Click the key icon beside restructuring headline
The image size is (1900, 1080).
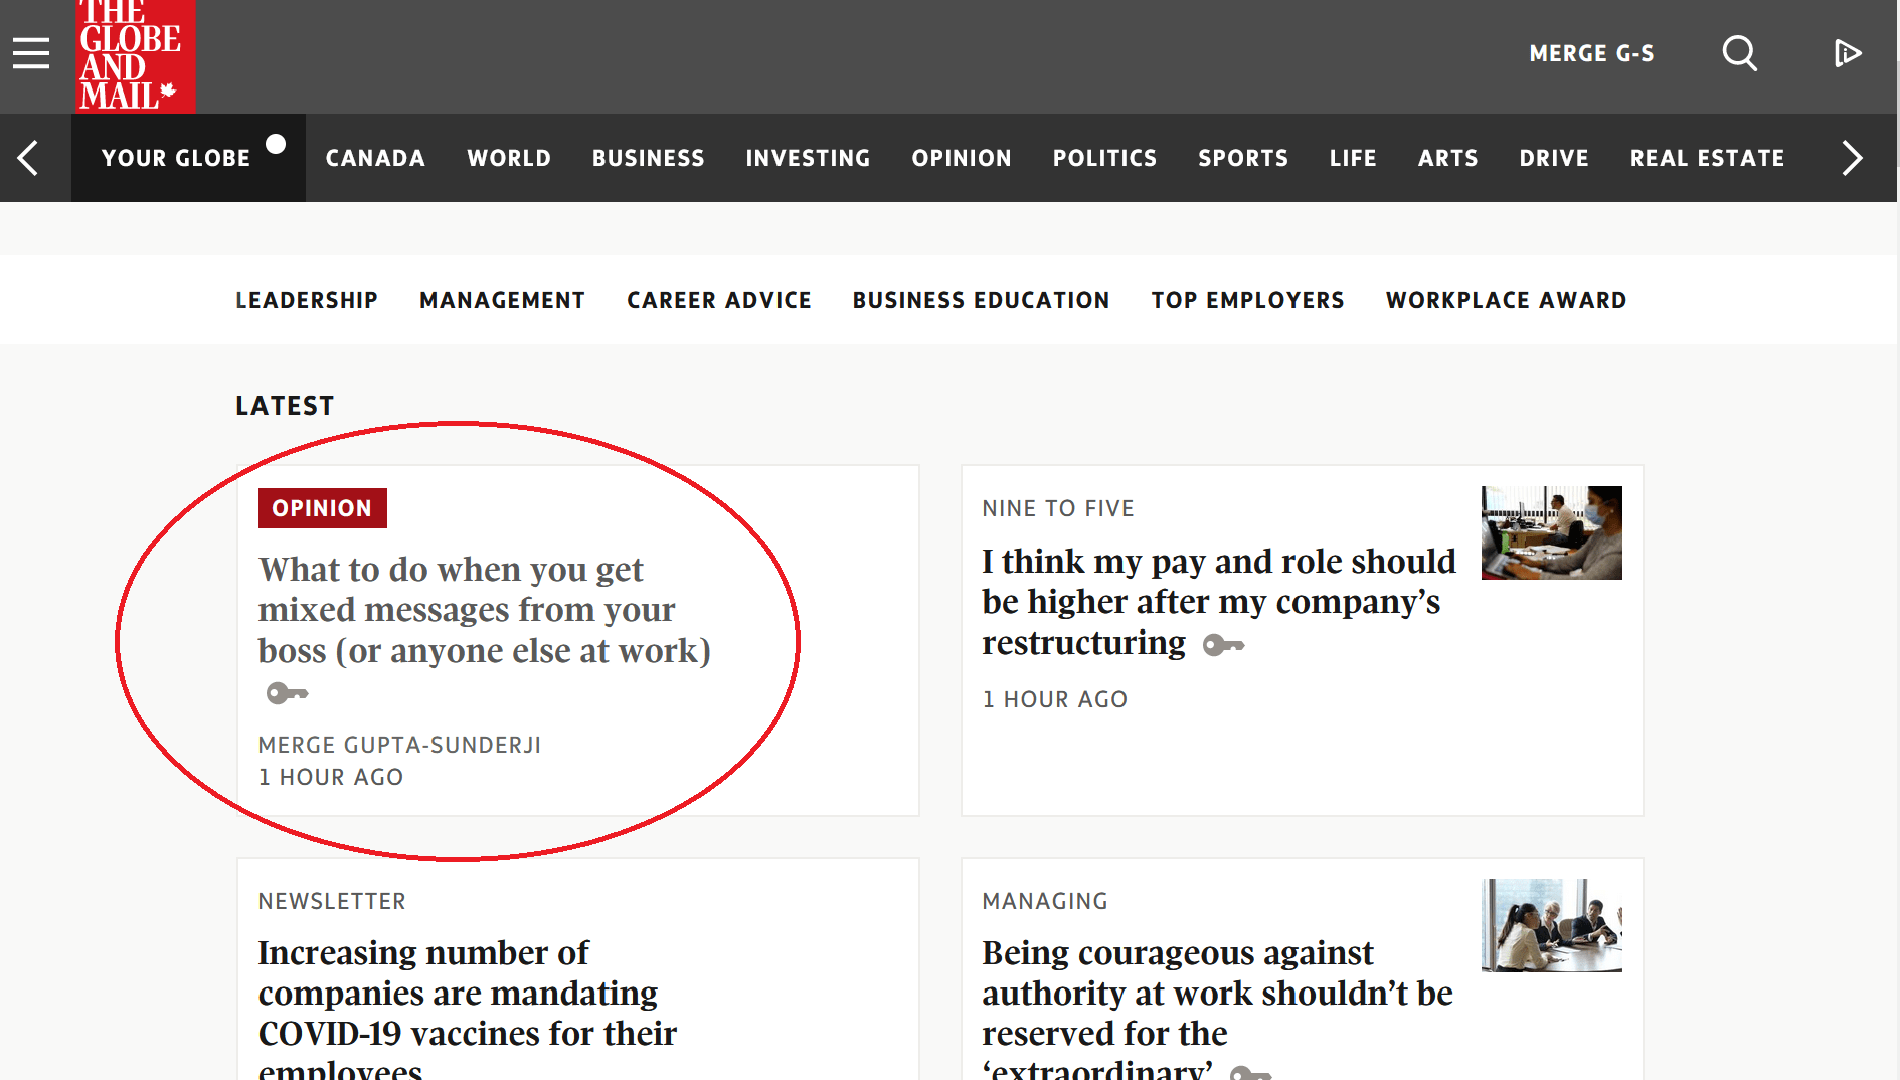click(1224, 645)
